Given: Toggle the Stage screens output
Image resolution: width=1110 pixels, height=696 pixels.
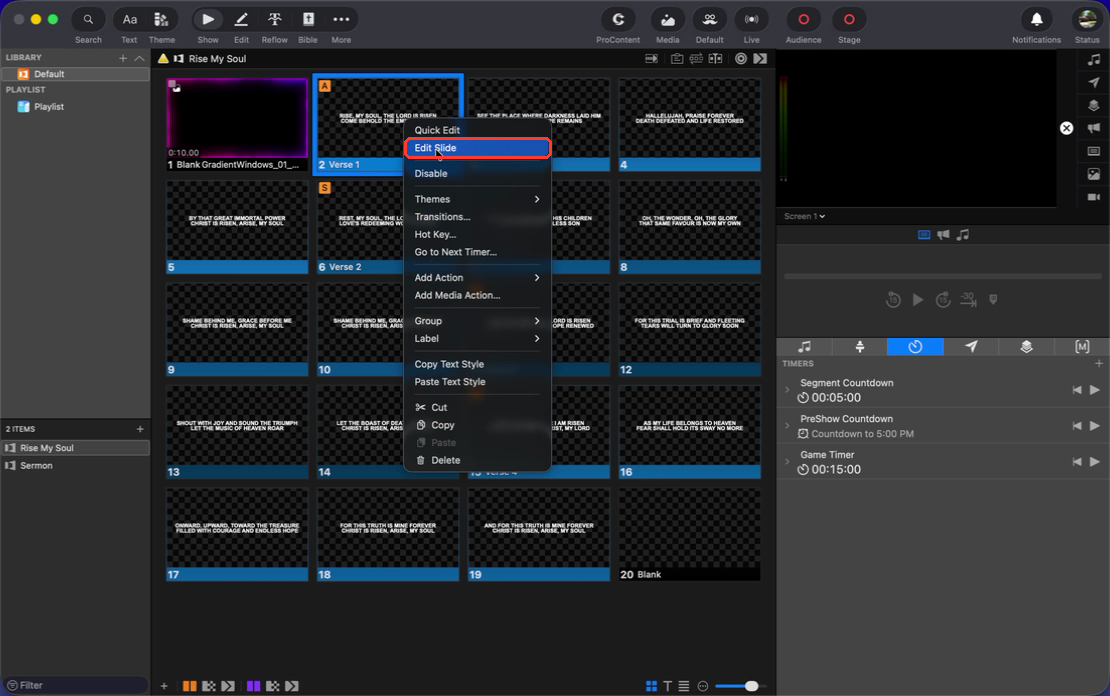Looking at the screenshot, I should [849, 20].
